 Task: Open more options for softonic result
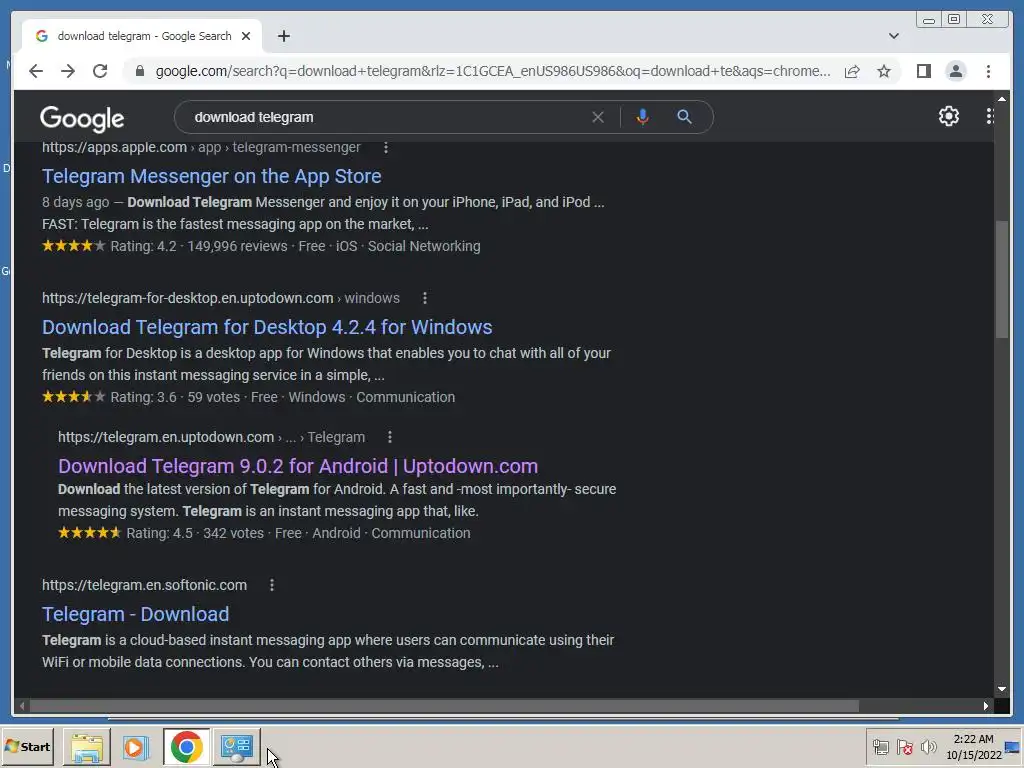click(x=272, y=585)
